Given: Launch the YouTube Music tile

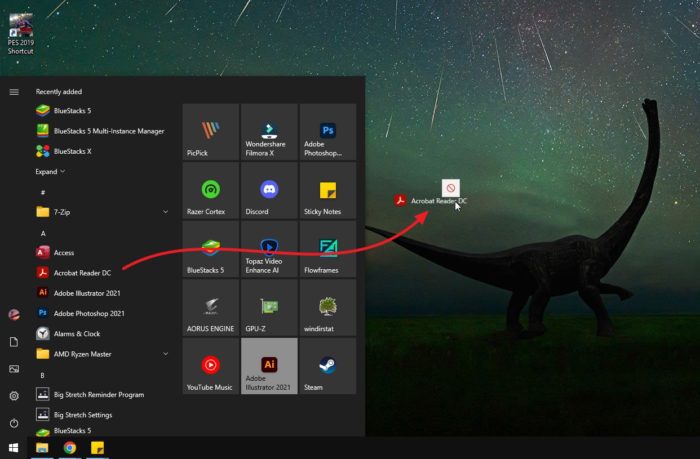Looking at the screenshot, I should tap(211, 366).
